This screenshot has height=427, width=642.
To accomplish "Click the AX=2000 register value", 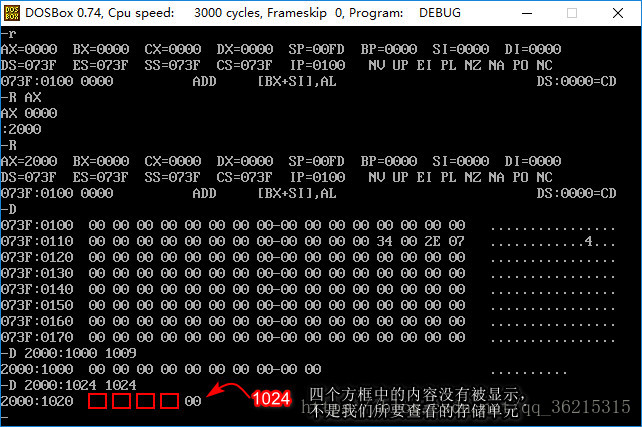I will 29,161.
